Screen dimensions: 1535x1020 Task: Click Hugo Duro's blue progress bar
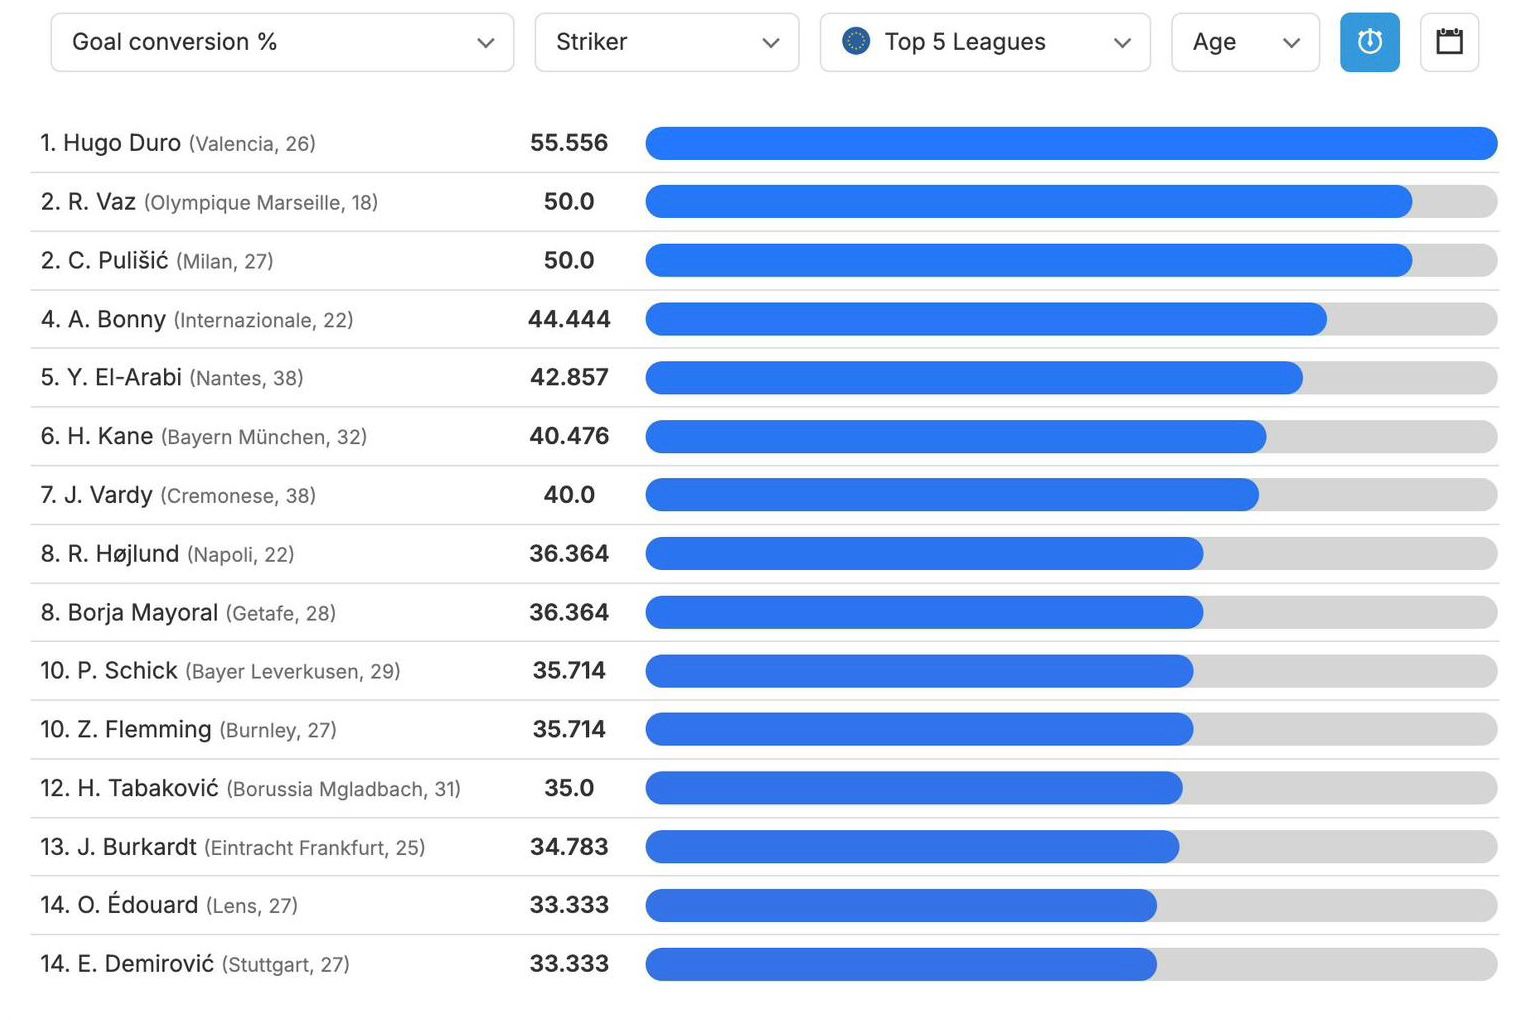click(x=1070, y=143)
